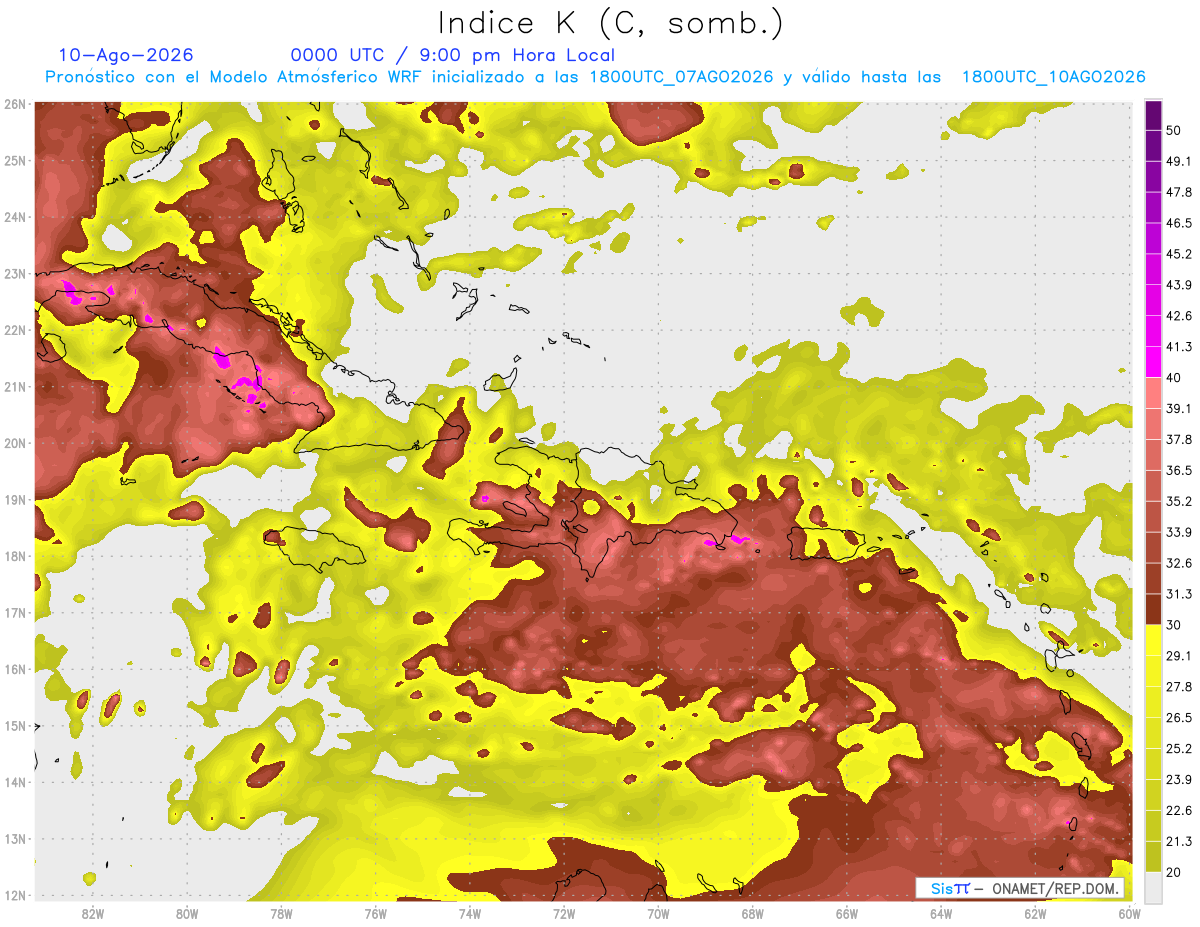Click colorbar value '42.6'

click(1178, 316)
